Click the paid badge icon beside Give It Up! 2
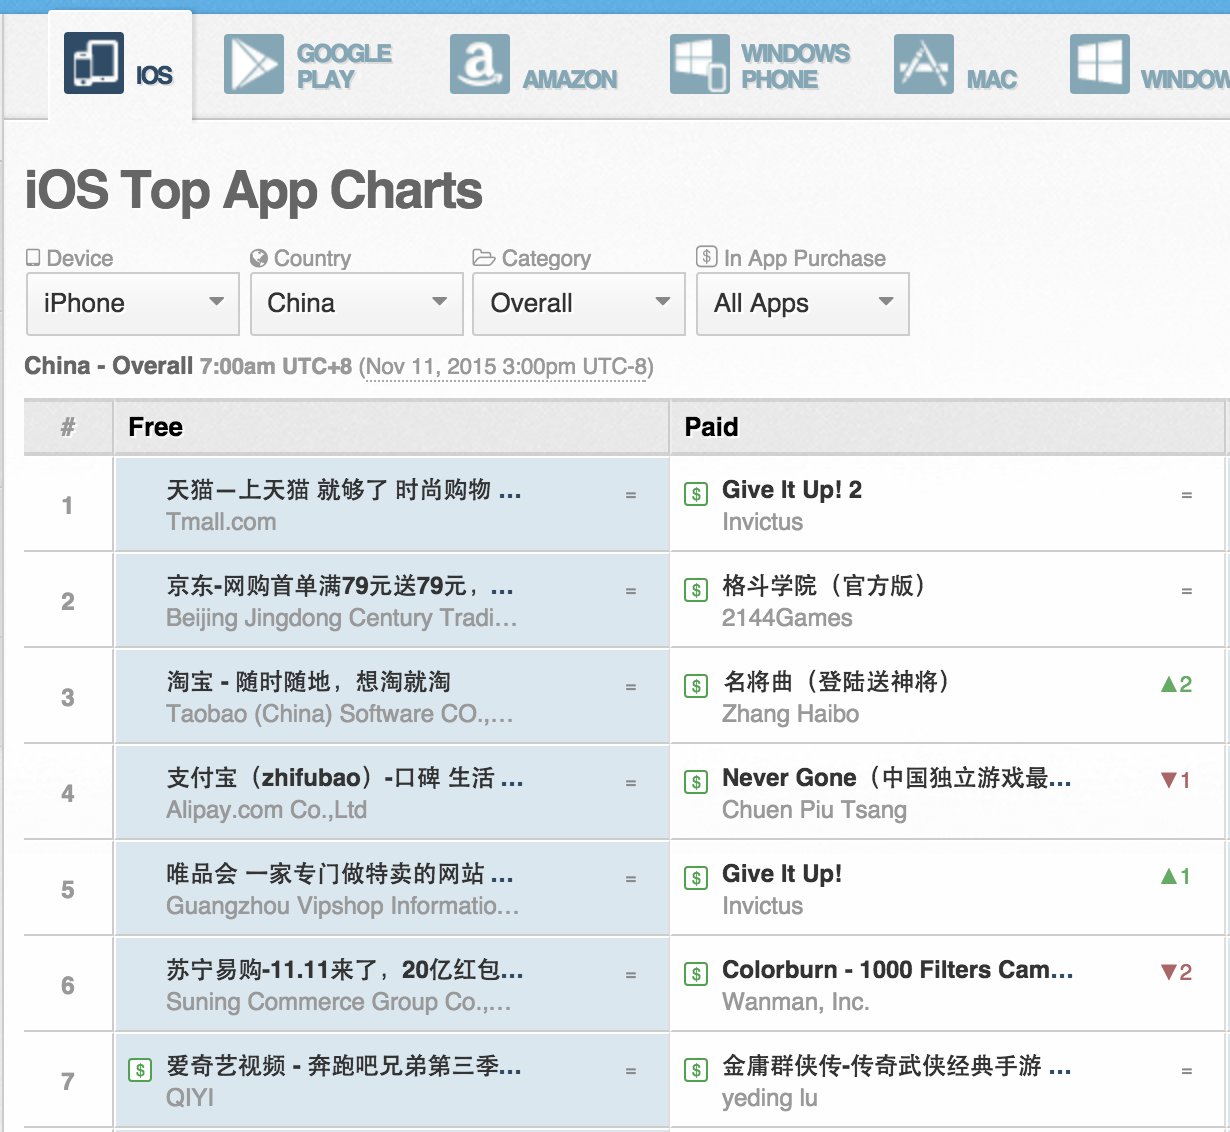Viewport: 1230px width, 1132px height. tap(696, 494)
